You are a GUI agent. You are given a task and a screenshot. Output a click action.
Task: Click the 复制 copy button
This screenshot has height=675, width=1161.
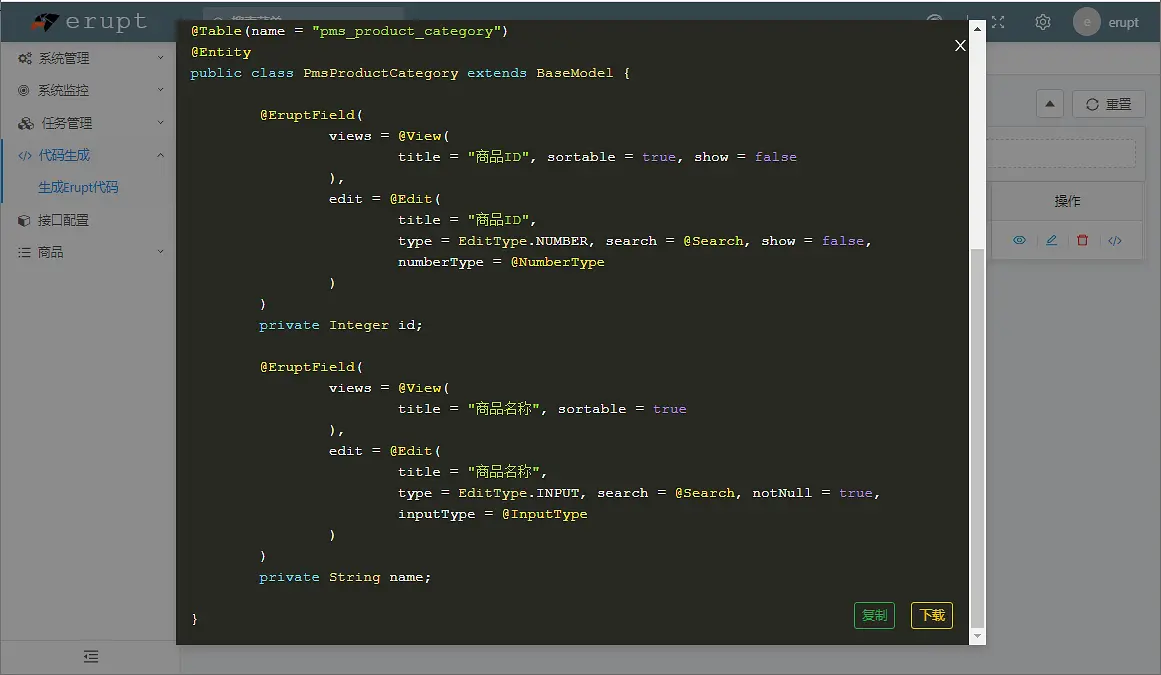[874, 615]
